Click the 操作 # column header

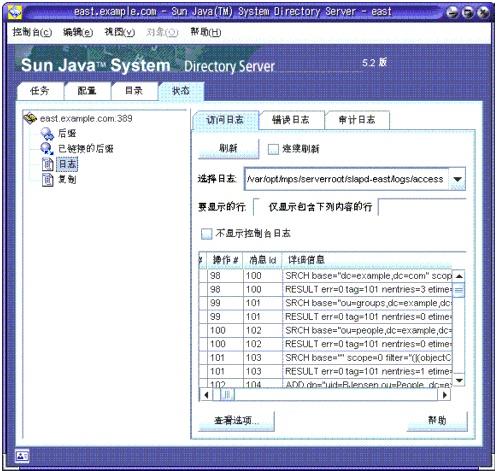point(225,260)
